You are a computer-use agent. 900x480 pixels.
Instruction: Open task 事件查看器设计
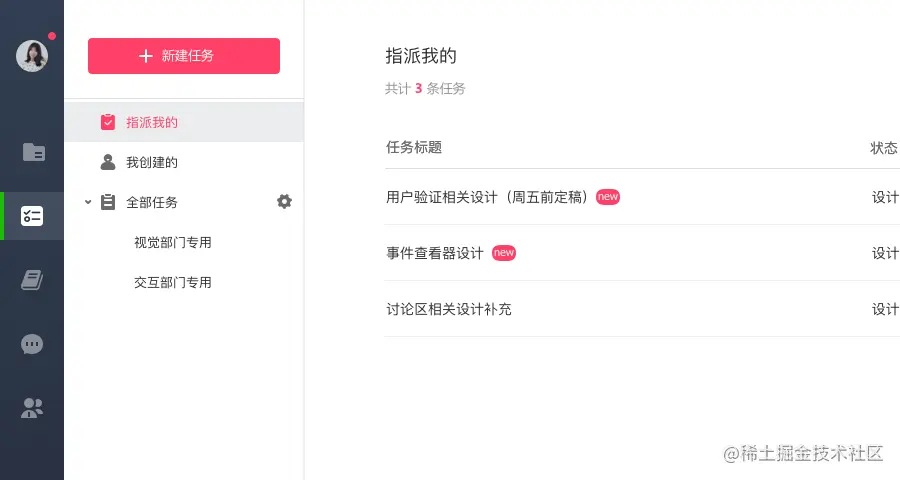pos(435,253)
